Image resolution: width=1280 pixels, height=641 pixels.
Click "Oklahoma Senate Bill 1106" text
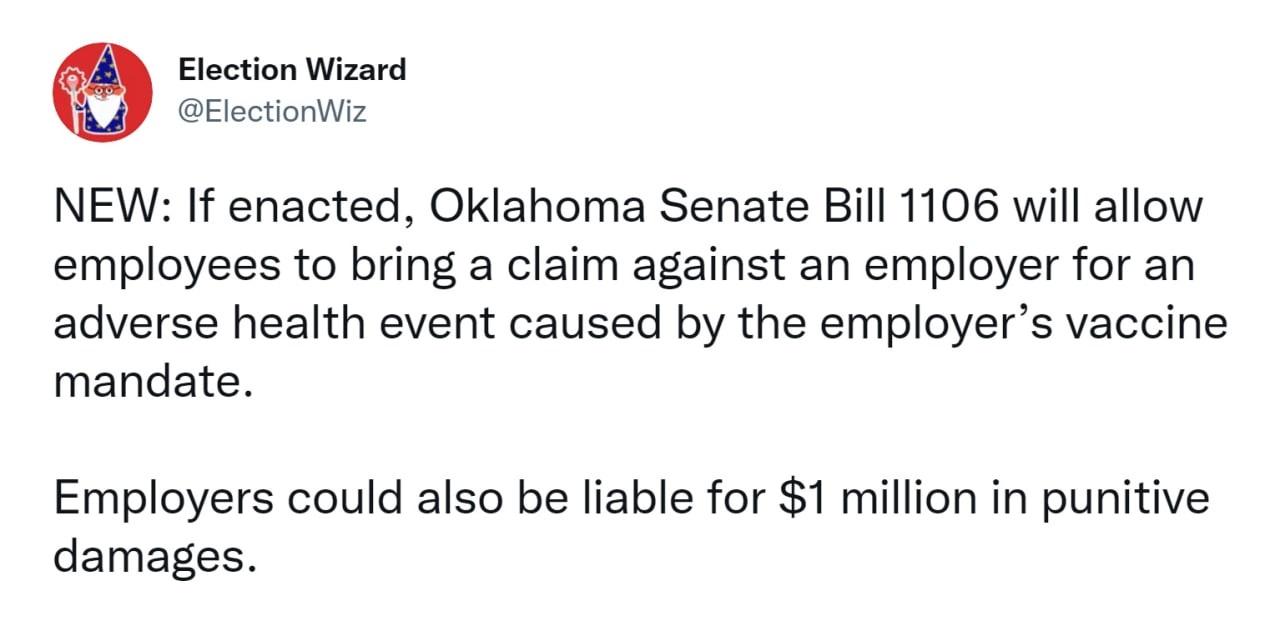(717, 206)
